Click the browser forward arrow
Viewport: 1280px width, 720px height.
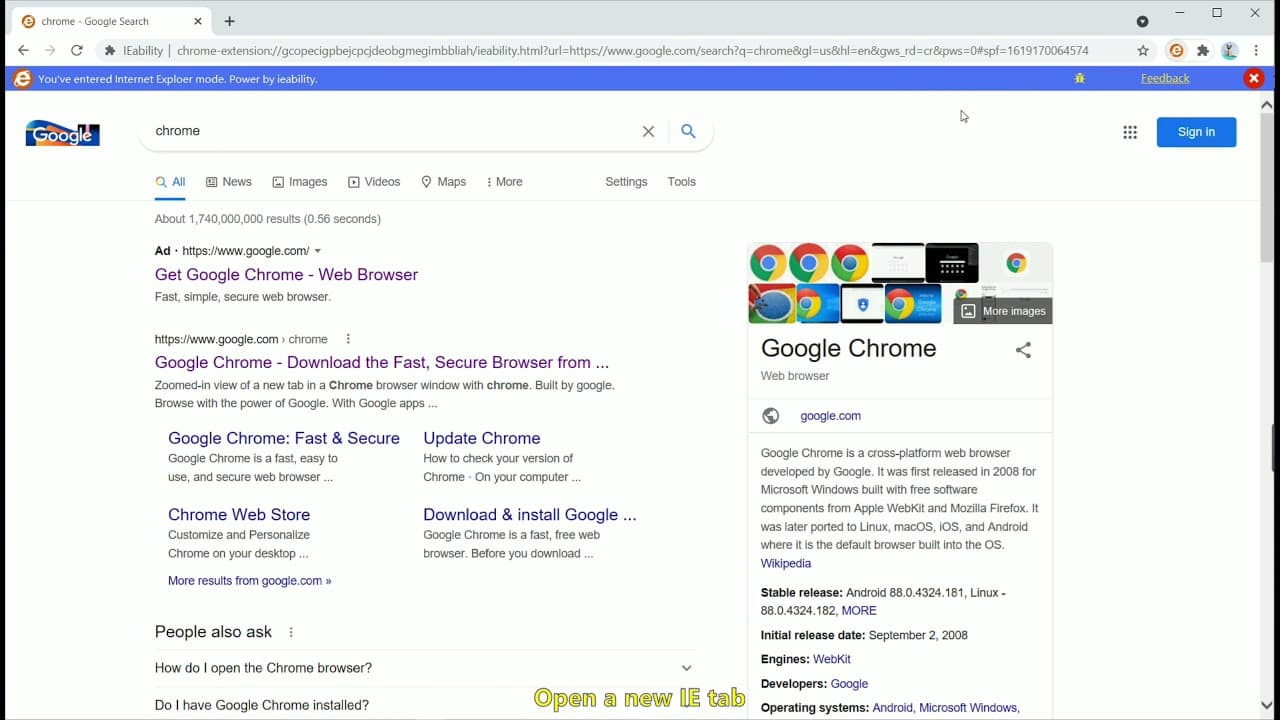pos(49,50)
